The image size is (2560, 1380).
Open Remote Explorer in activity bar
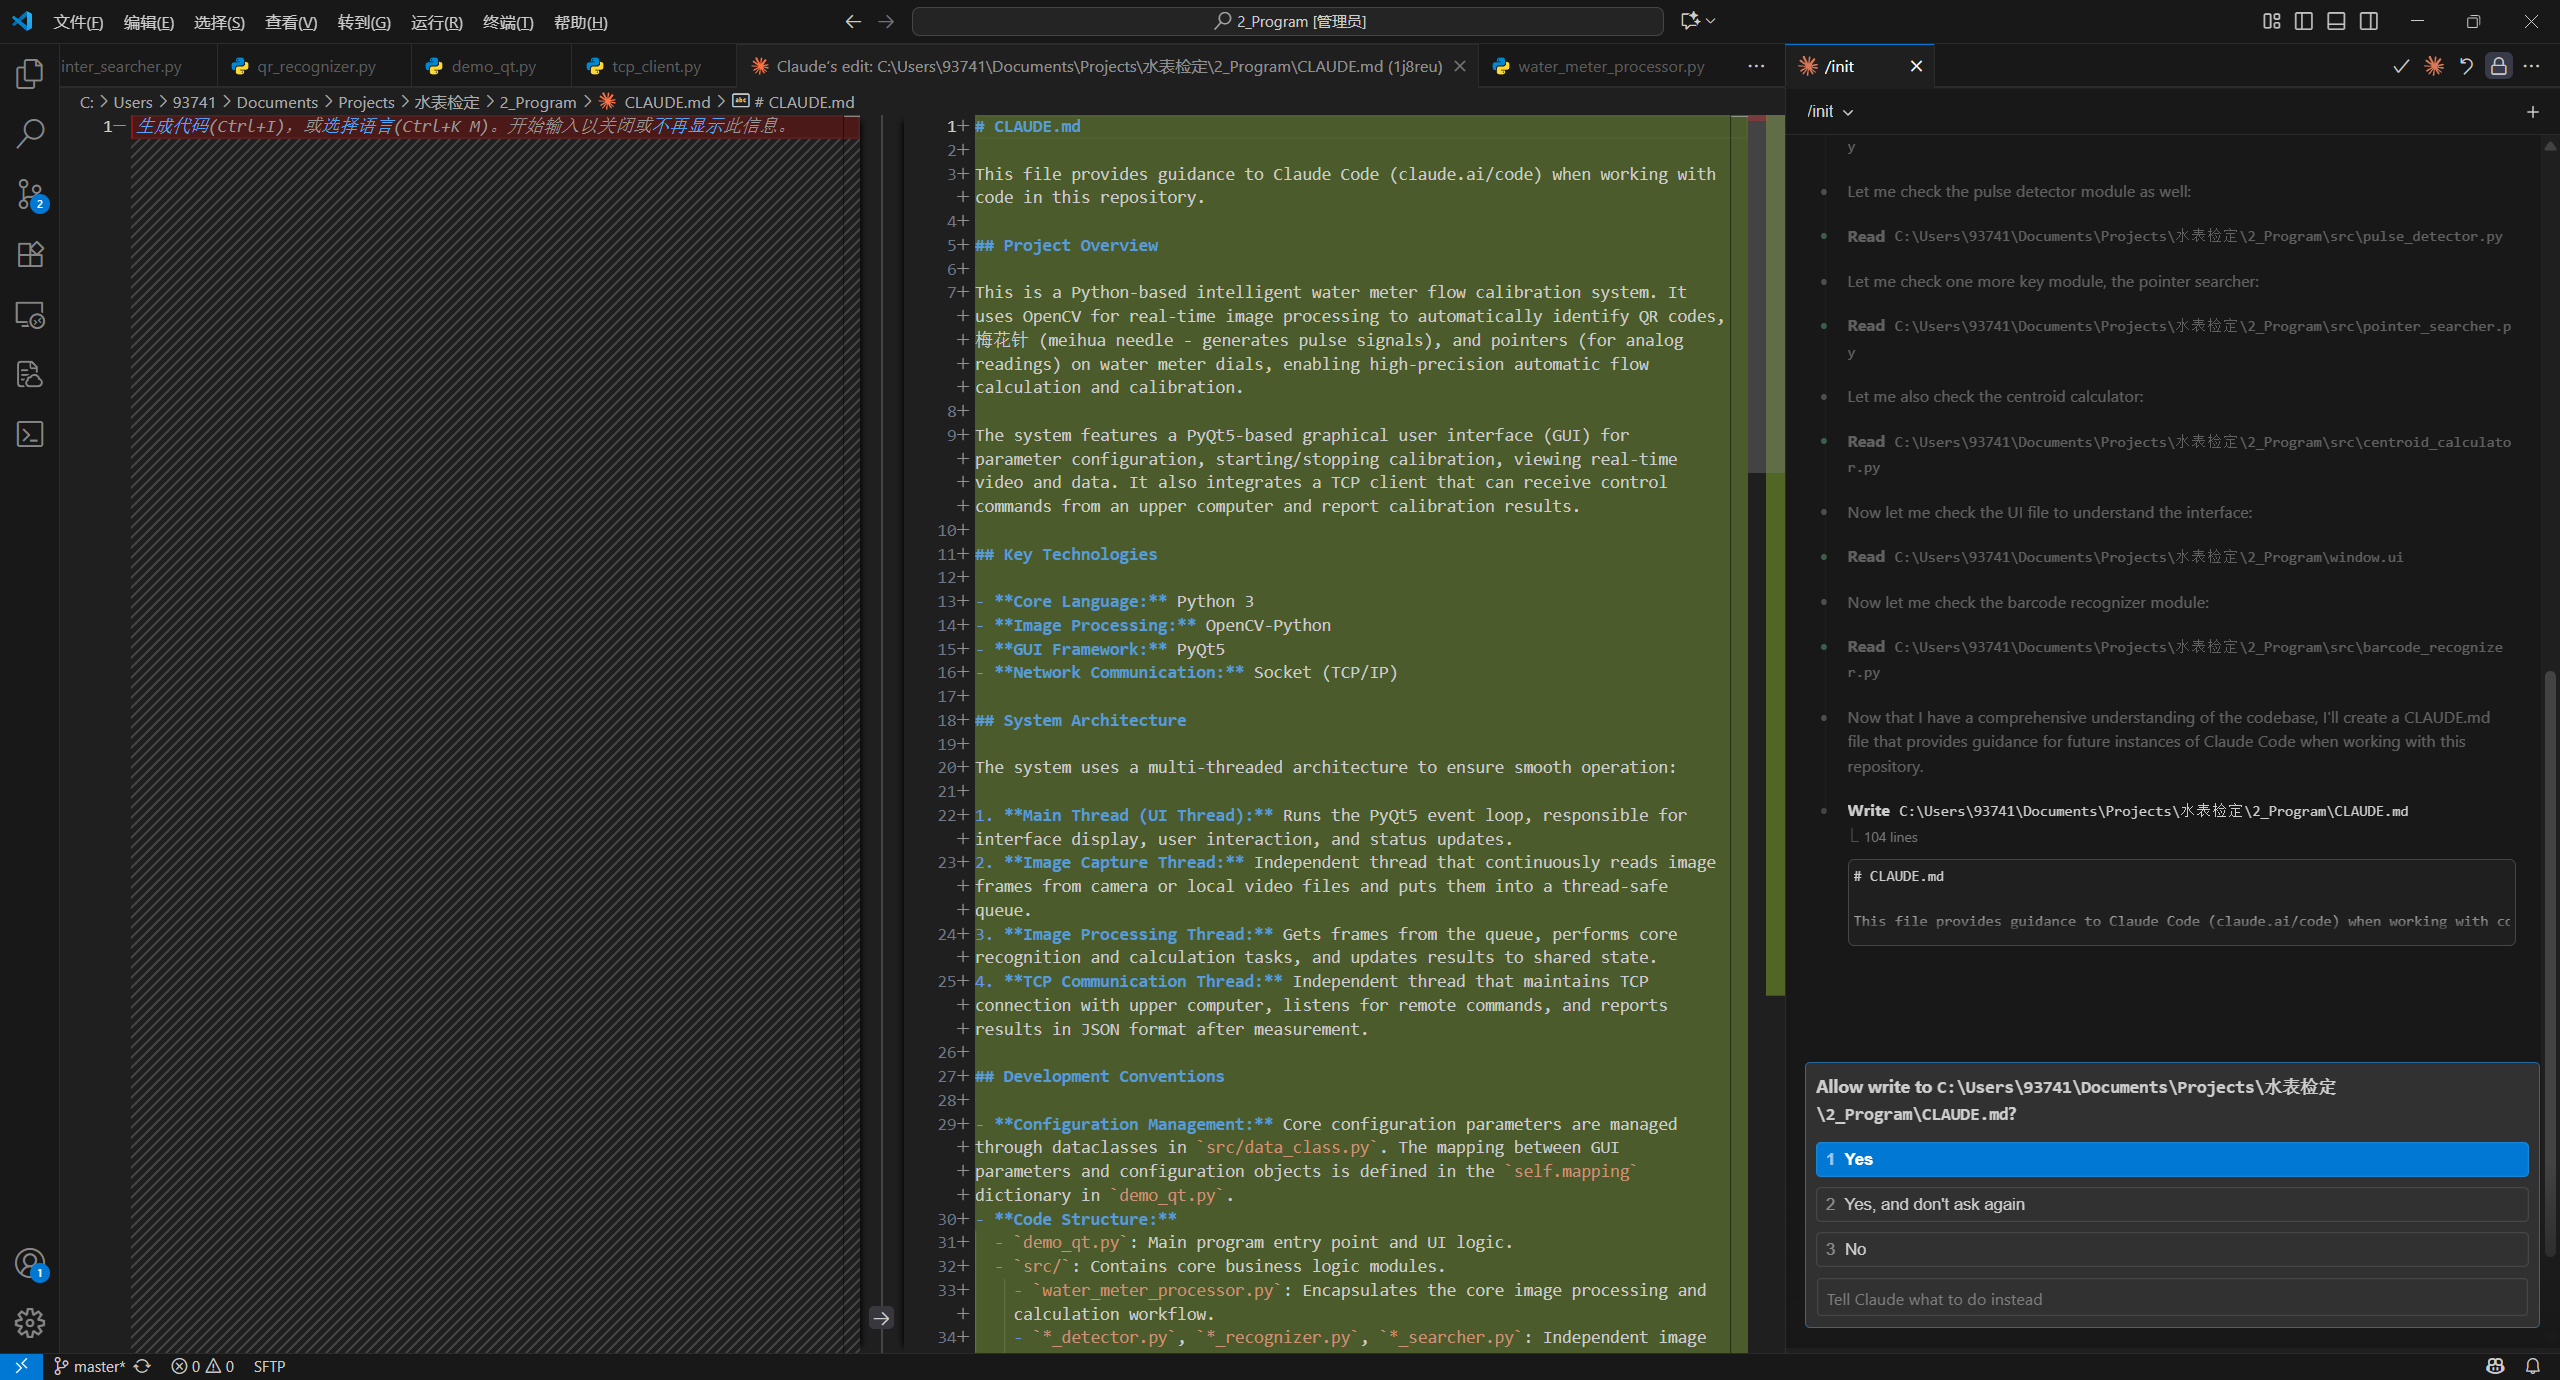point(30,315)
